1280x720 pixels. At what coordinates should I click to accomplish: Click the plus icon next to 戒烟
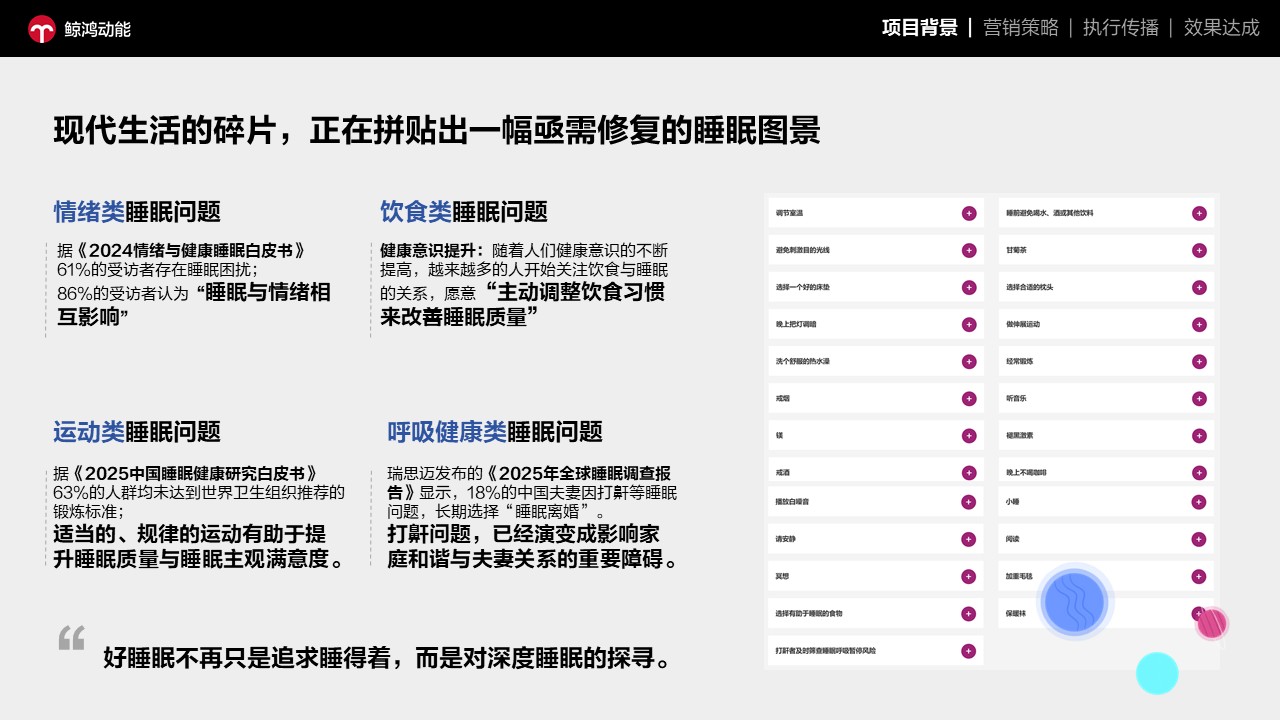[968, 398]
